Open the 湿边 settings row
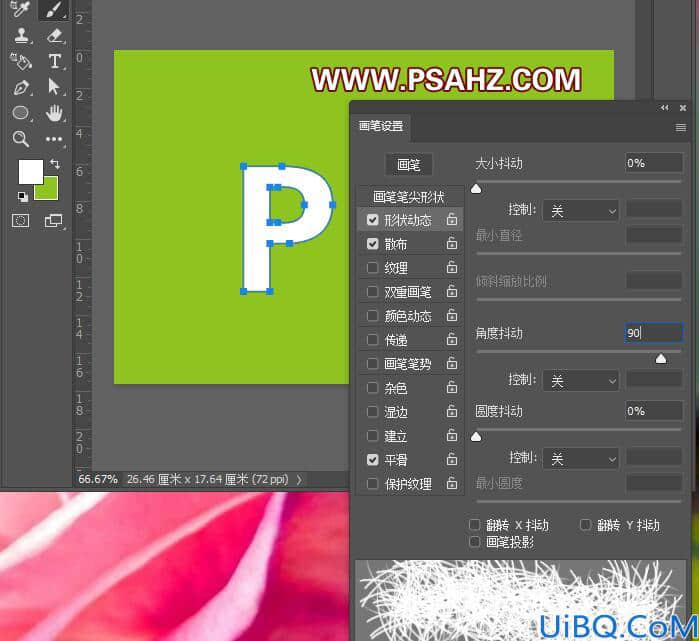 (x=411, y=412)
